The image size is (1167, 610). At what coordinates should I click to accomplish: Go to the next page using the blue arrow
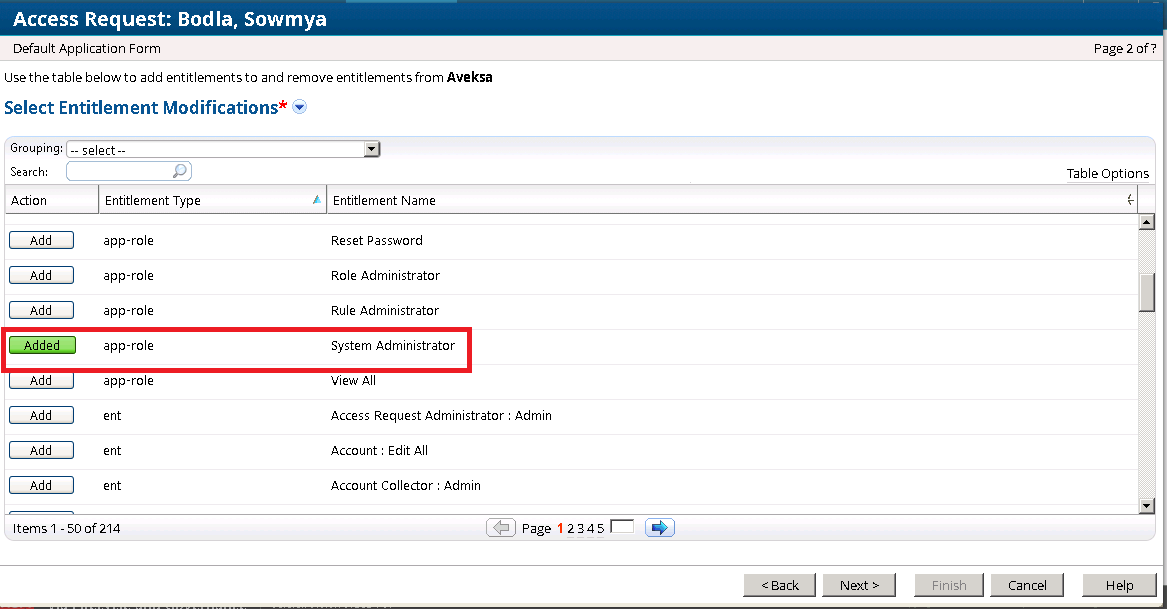(x=660, y=527)
